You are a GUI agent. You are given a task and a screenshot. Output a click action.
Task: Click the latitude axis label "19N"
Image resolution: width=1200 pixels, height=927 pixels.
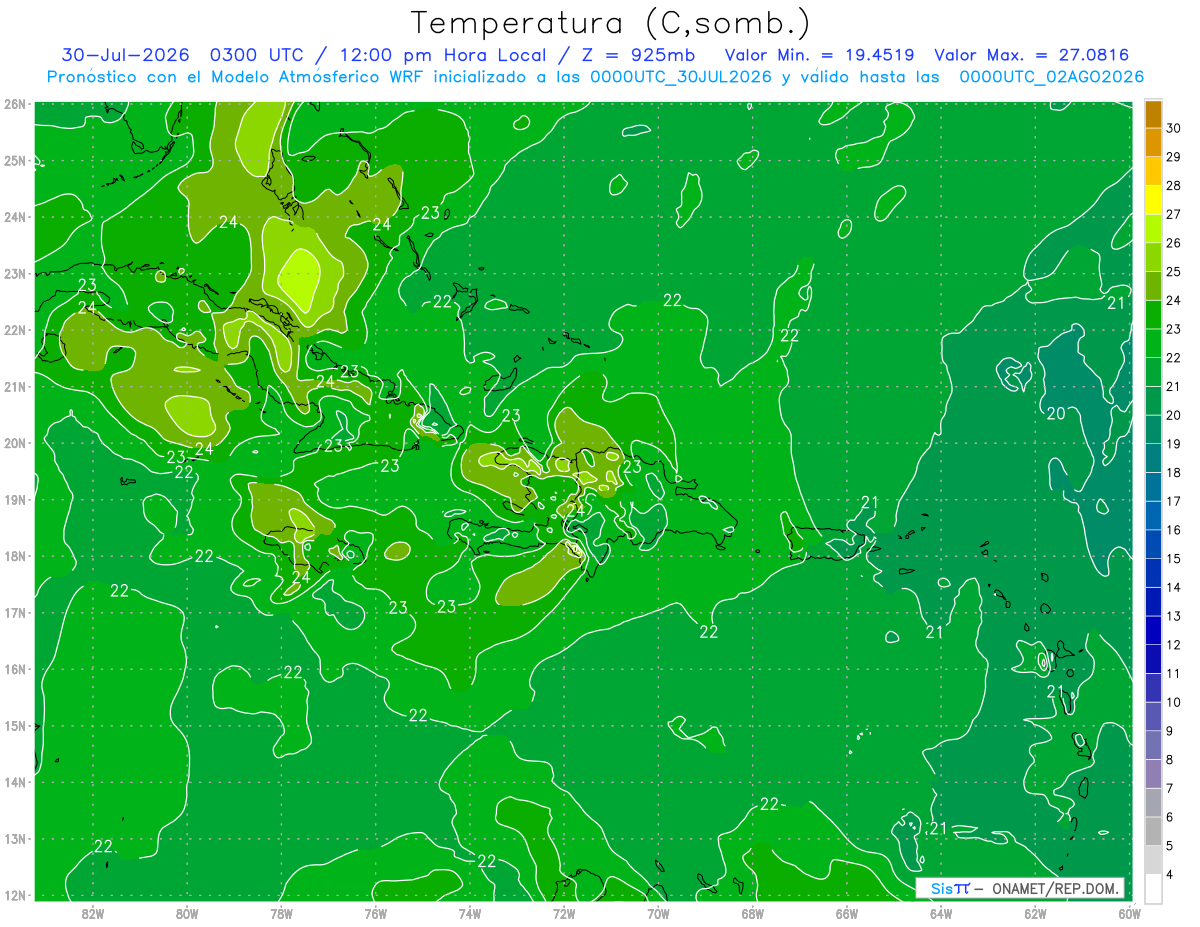coord(15,499)
